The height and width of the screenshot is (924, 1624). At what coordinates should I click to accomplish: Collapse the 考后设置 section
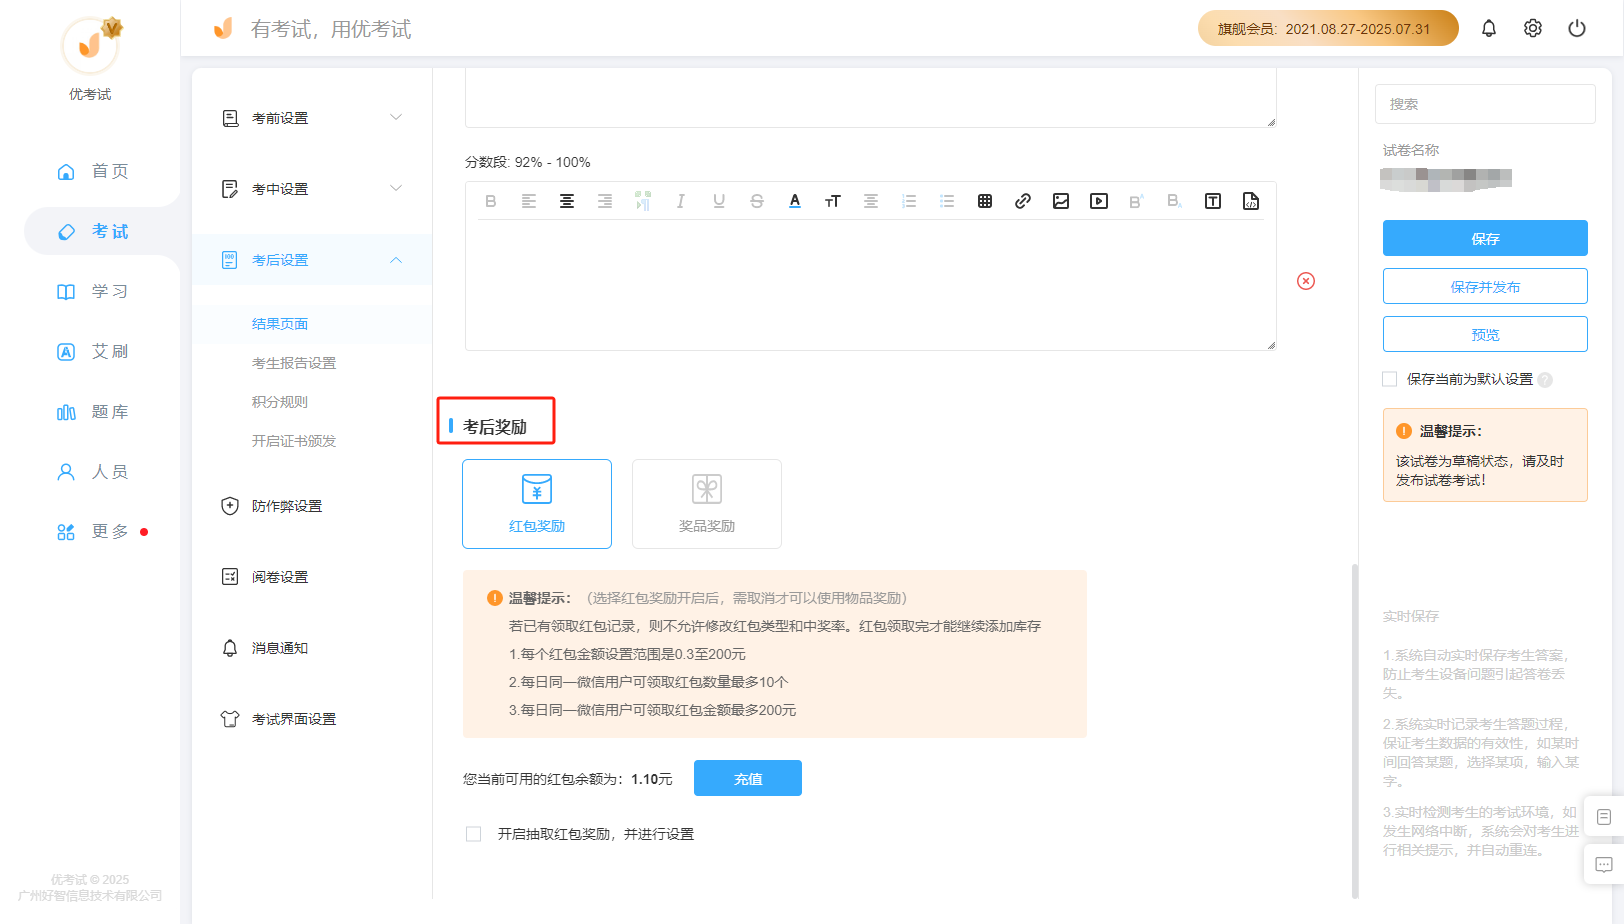tap(312, 260)
